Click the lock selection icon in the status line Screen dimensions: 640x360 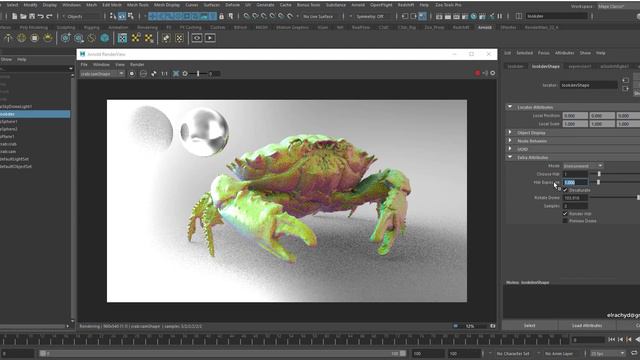221,16
